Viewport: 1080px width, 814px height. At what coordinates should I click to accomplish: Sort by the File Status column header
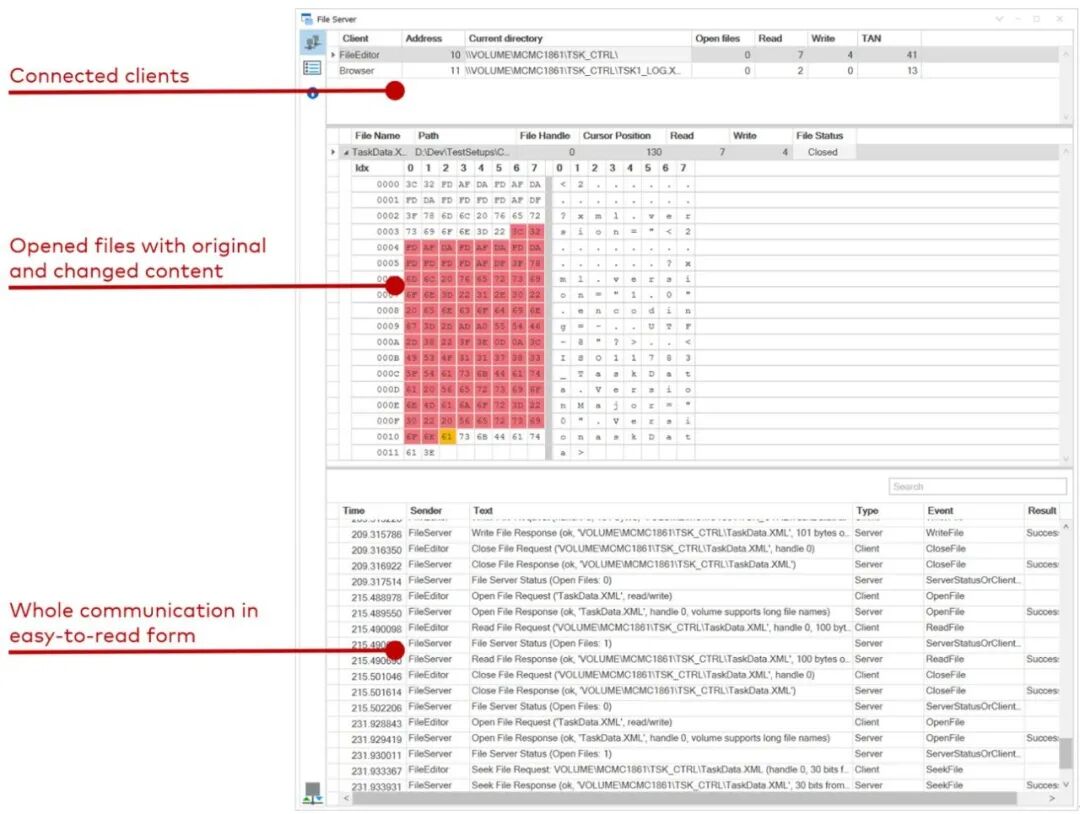click(820, 136)
